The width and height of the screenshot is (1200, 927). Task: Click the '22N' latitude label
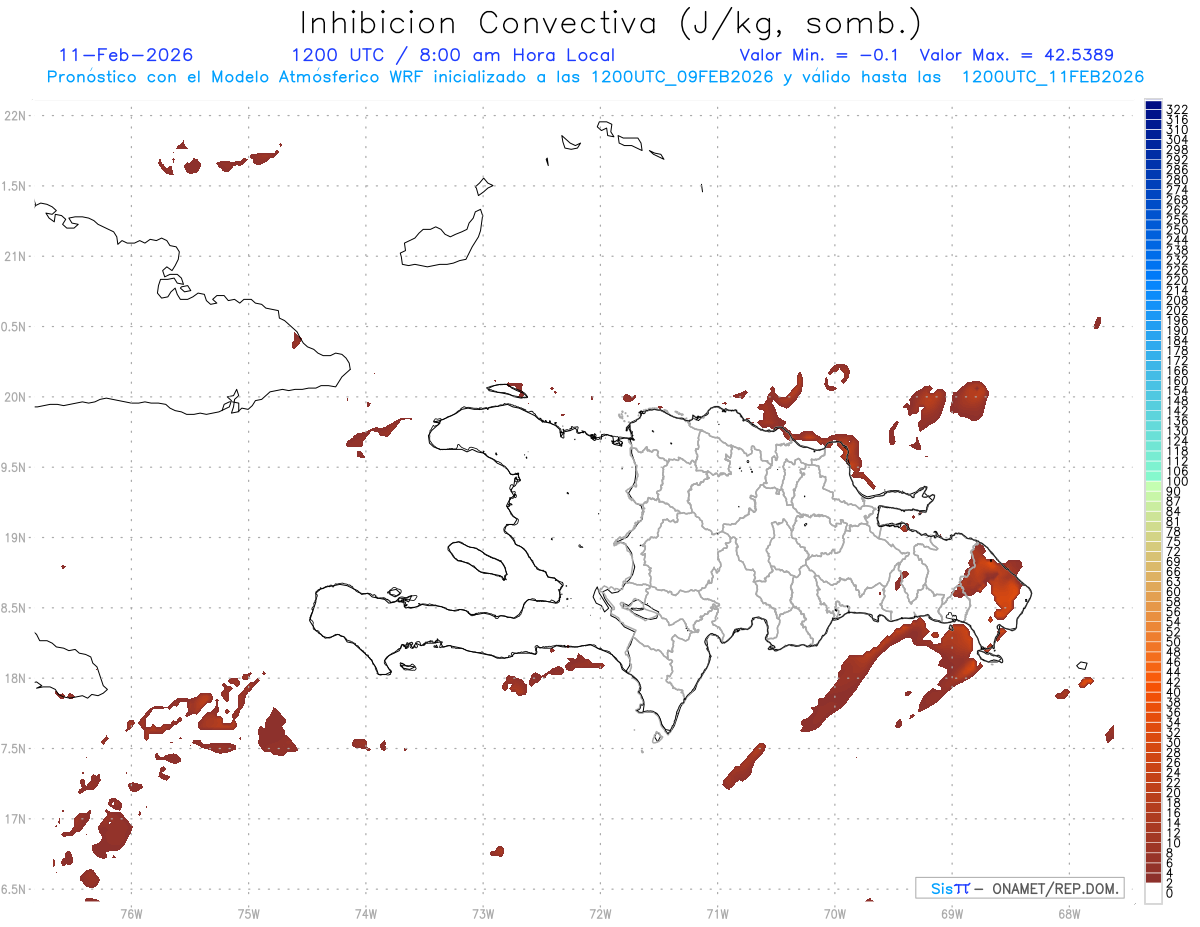point(15,116)
